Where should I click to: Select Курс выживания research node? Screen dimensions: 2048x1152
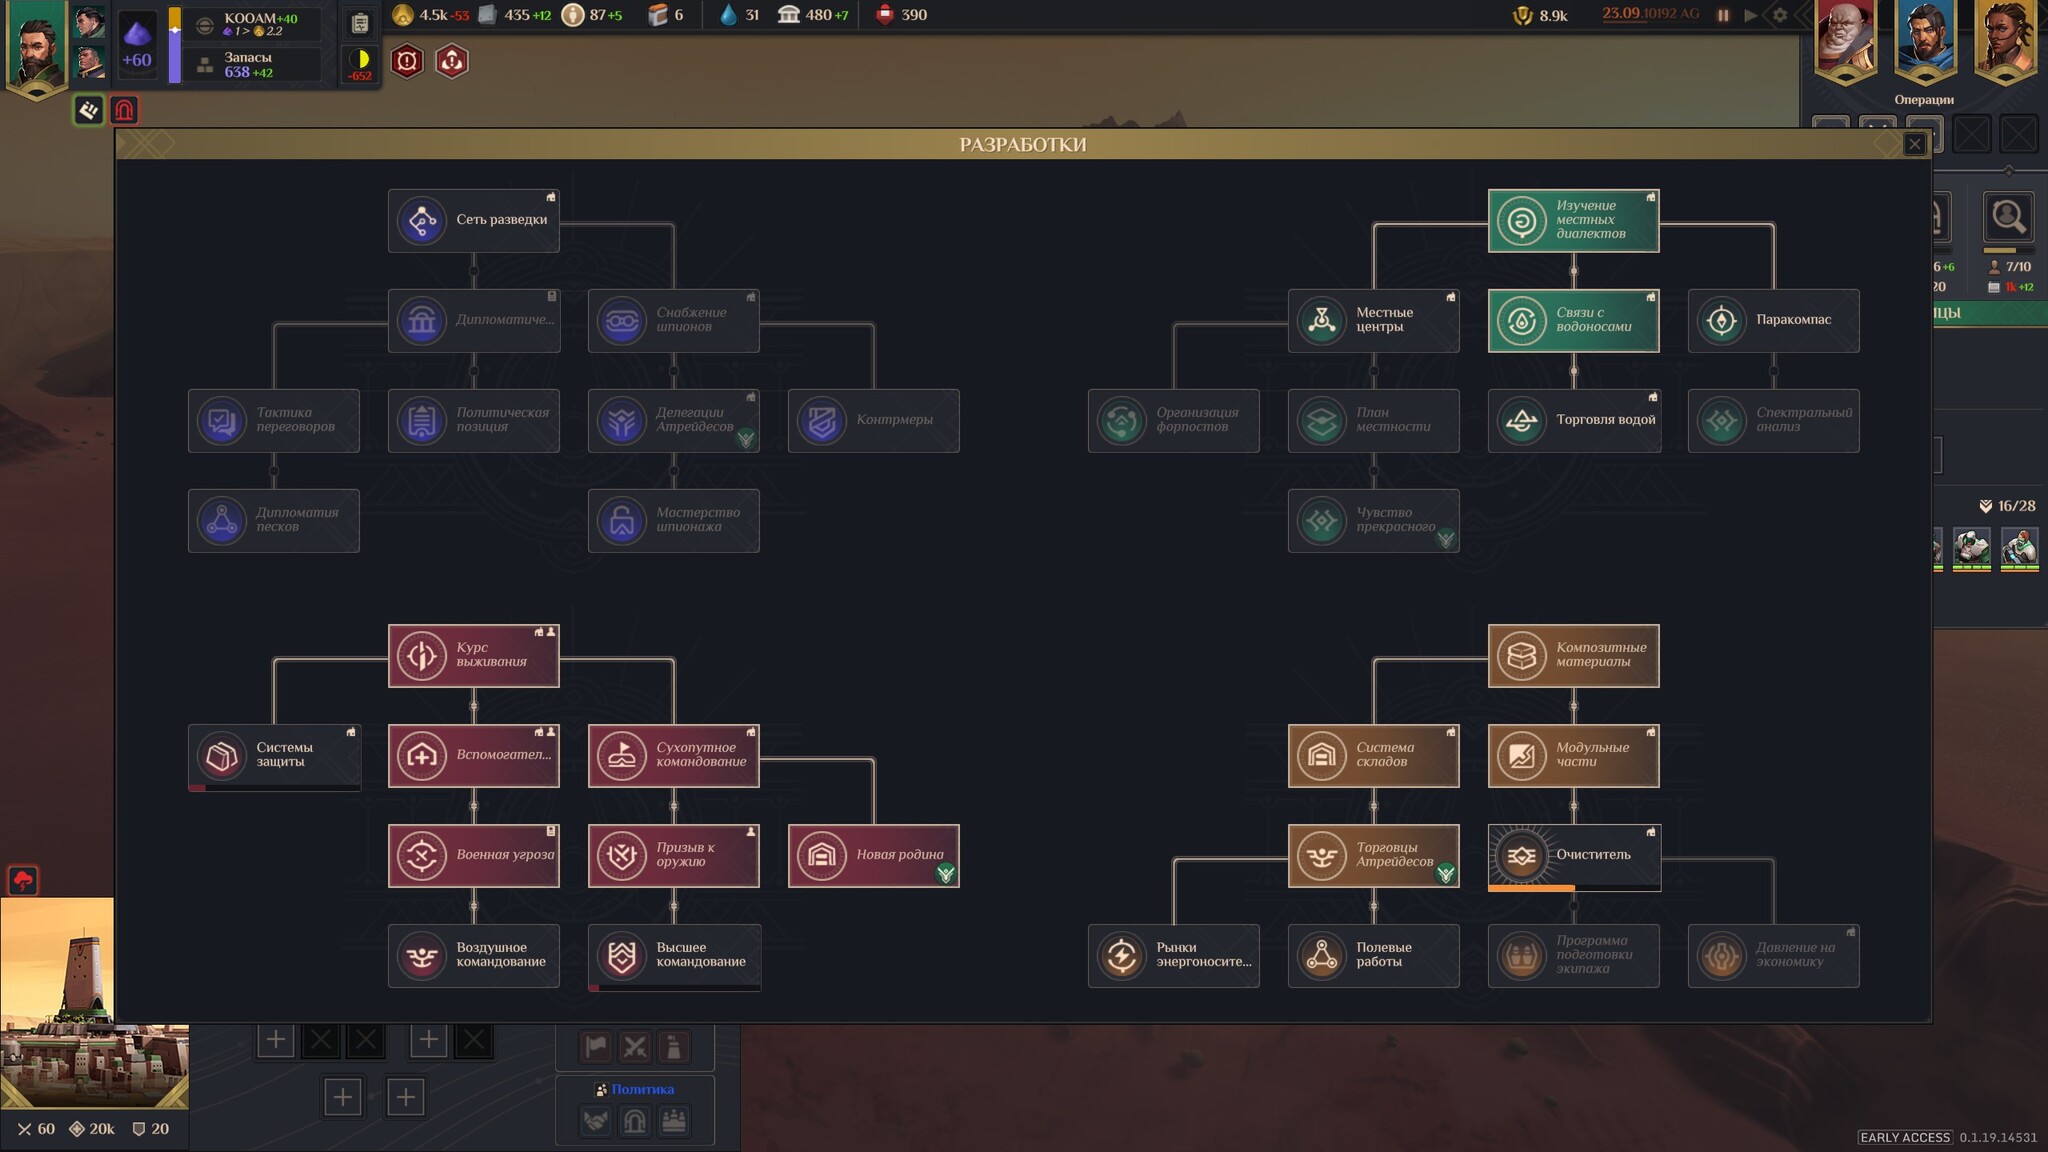tap(473, 655)
